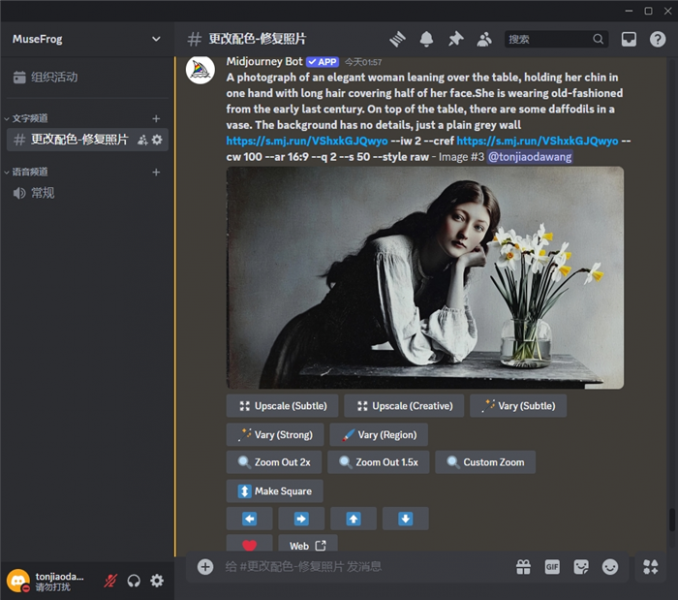678x600 pixels.
Task: Pan image down with down arrow button
Action: coord(405,519)
